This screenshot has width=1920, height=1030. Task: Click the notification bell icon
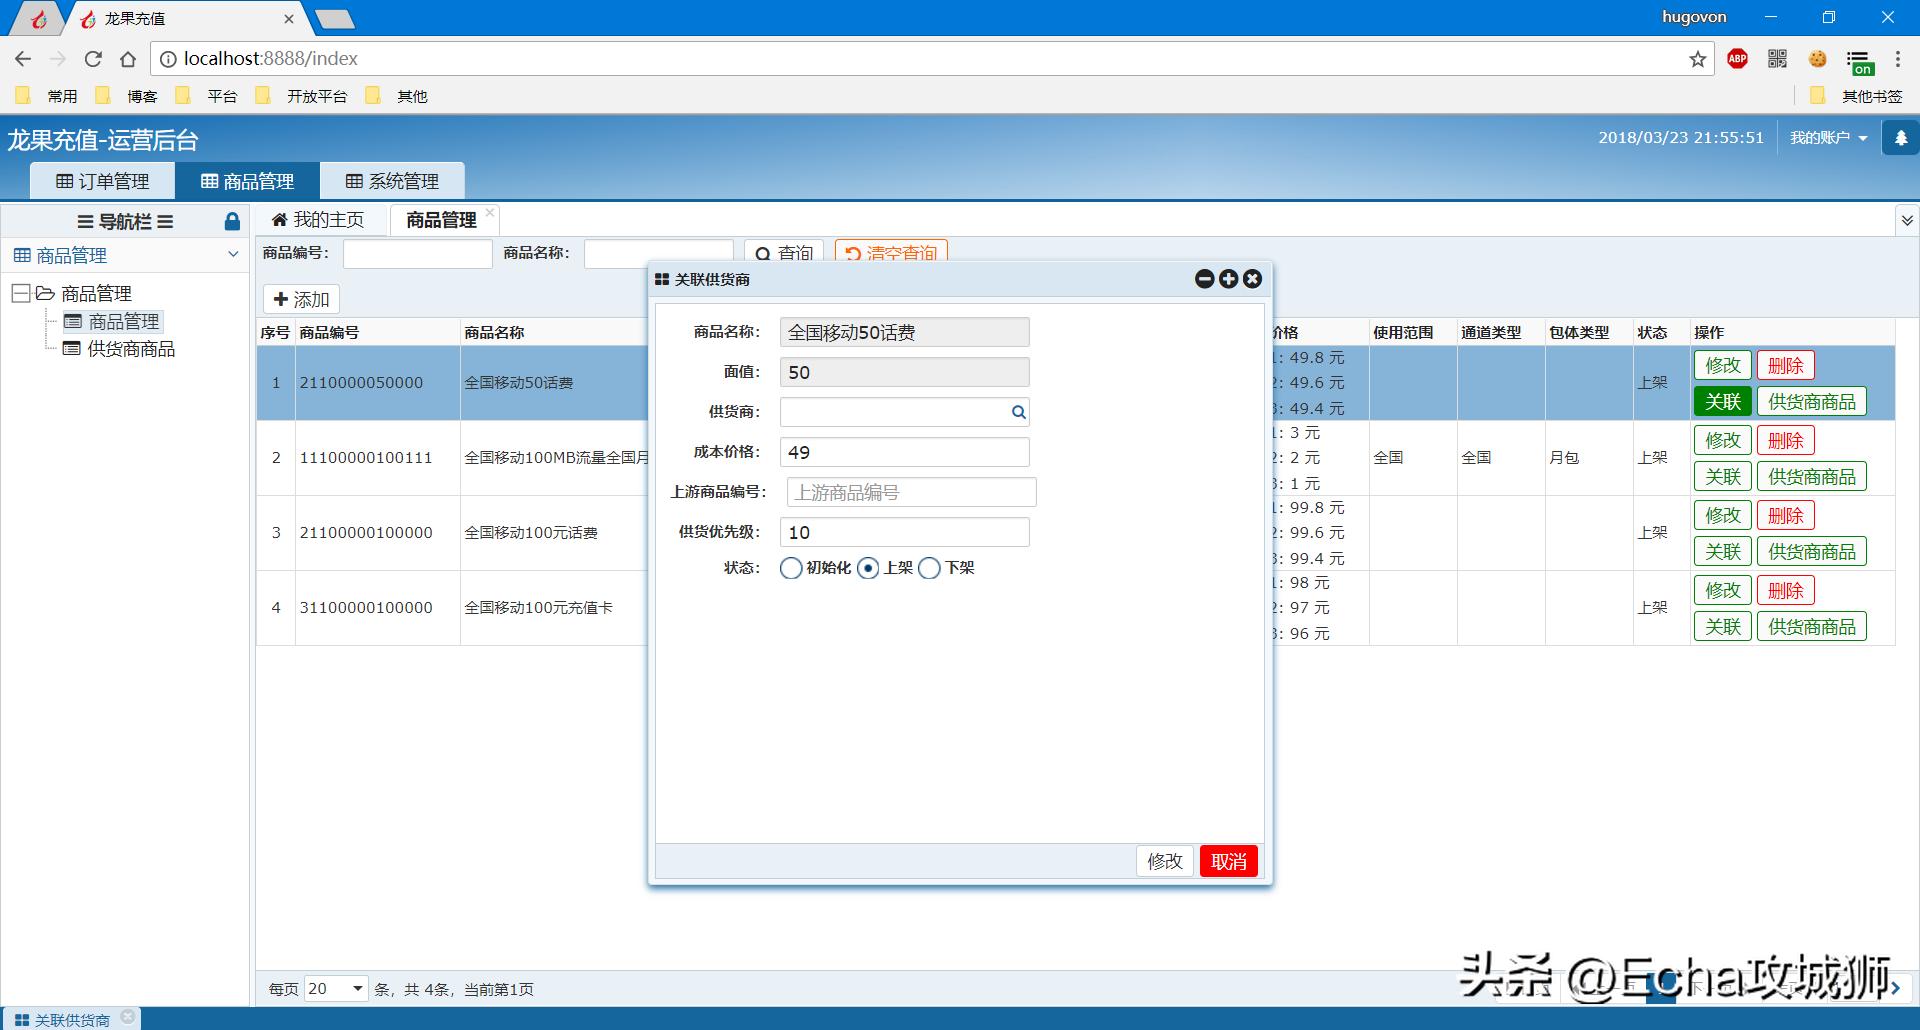click(1900, 138)
